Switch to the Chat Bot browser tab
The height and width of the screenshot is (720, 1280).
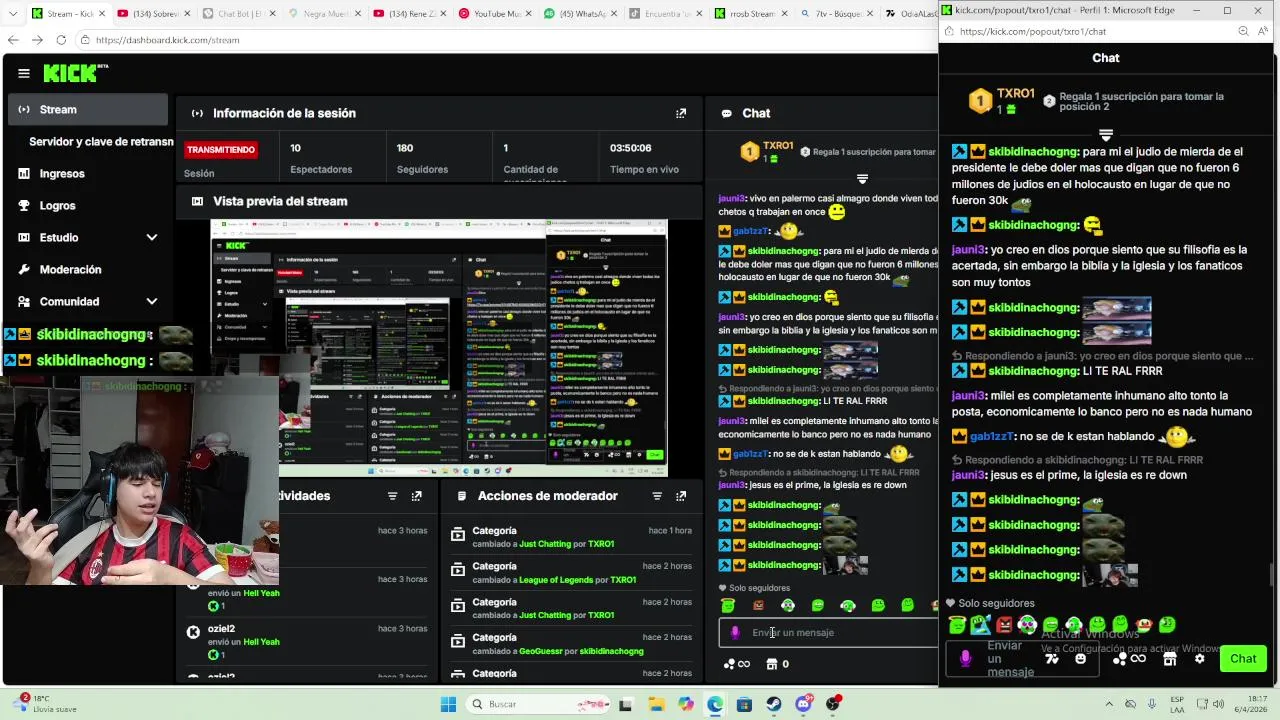click(240, 14)
